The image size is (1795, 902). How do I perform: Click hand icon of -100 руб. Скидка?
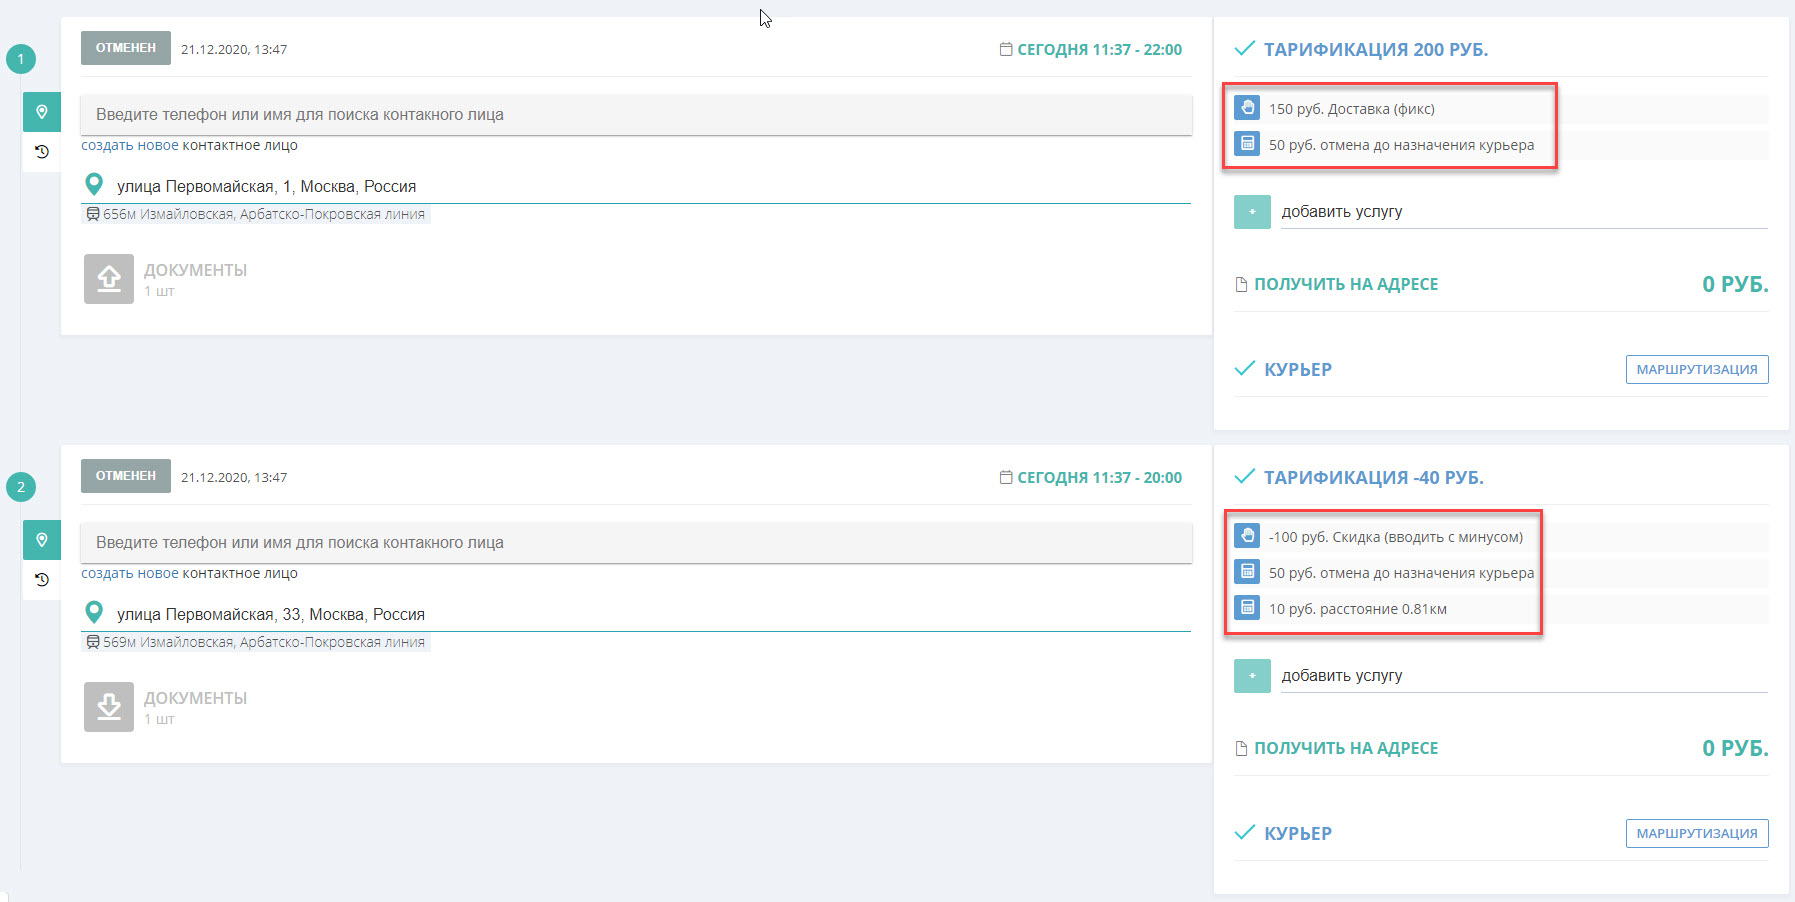click(1247, 535)
